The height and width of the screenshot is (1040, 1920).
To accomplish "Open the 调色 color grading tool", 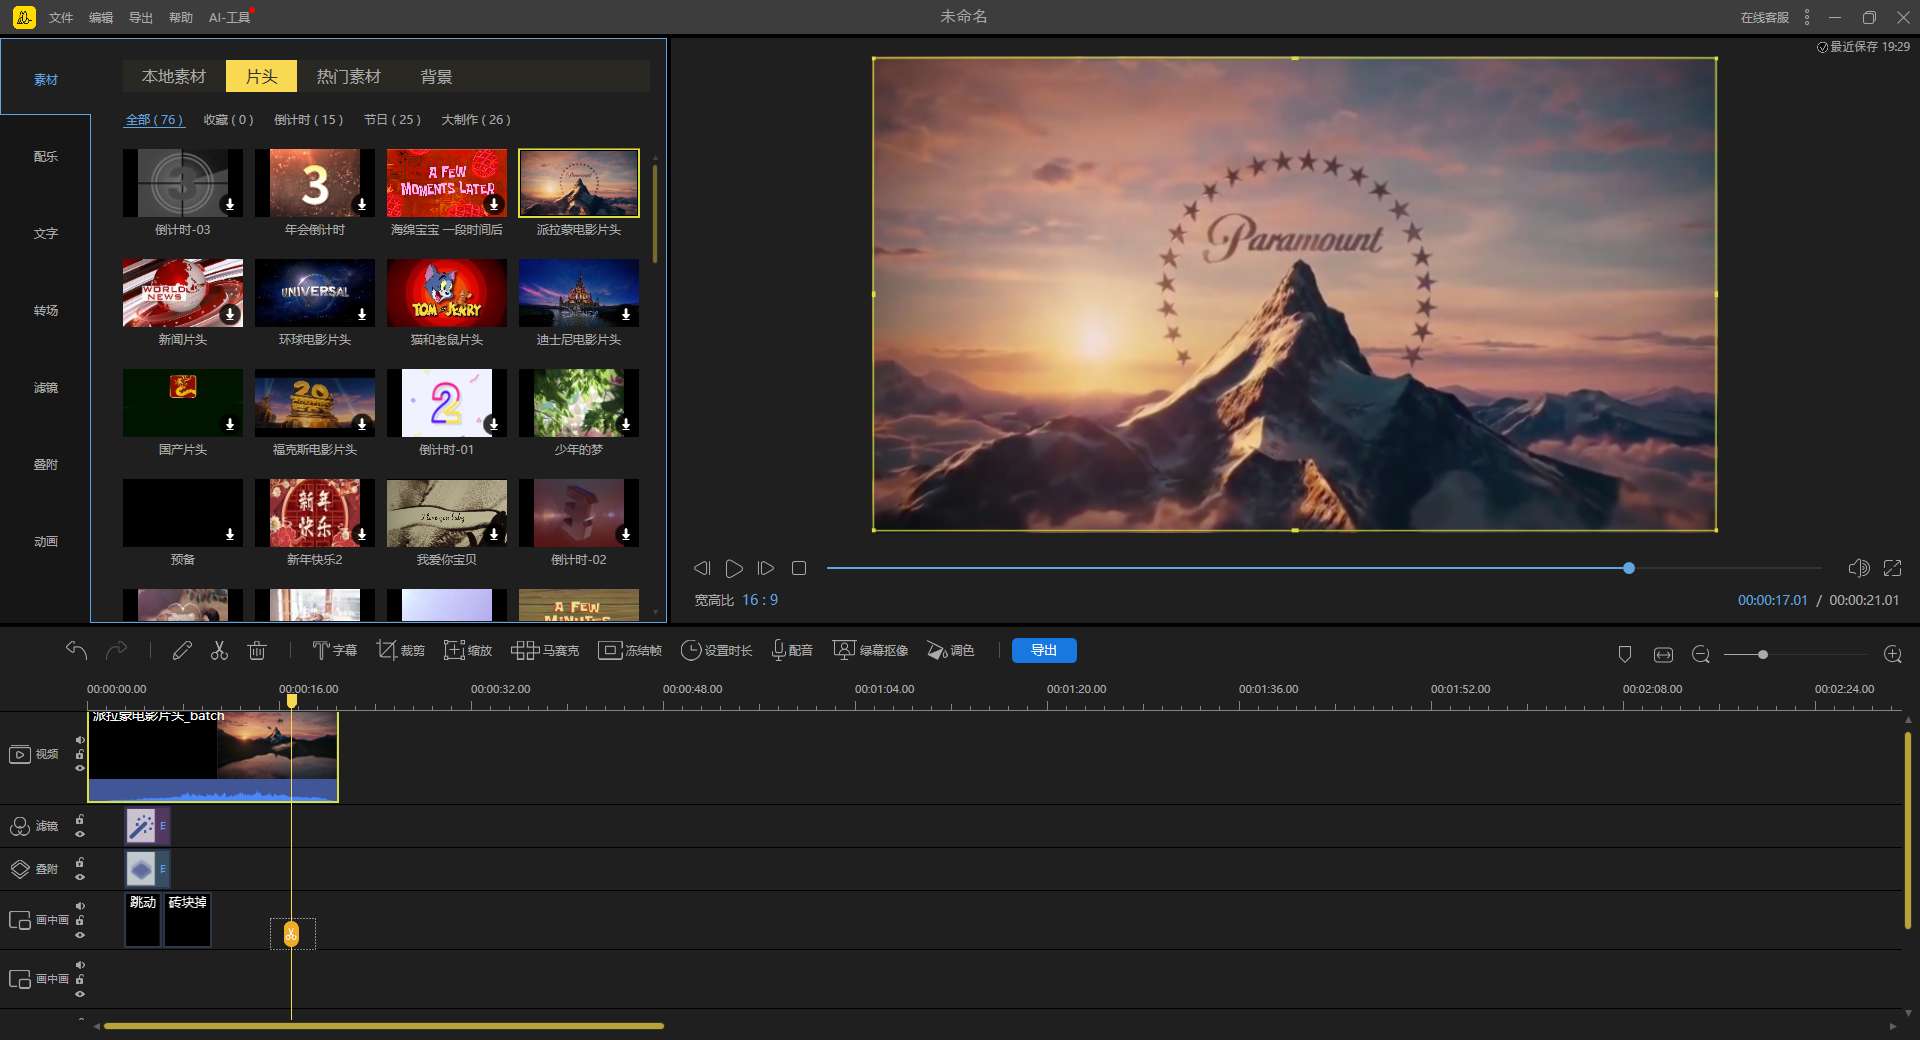I will (x=950, y=651).
